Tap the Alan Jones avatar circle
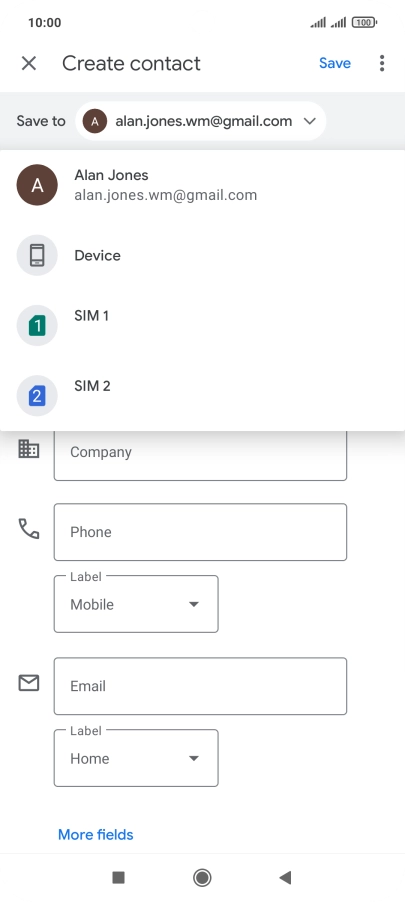 coord(37,185)
